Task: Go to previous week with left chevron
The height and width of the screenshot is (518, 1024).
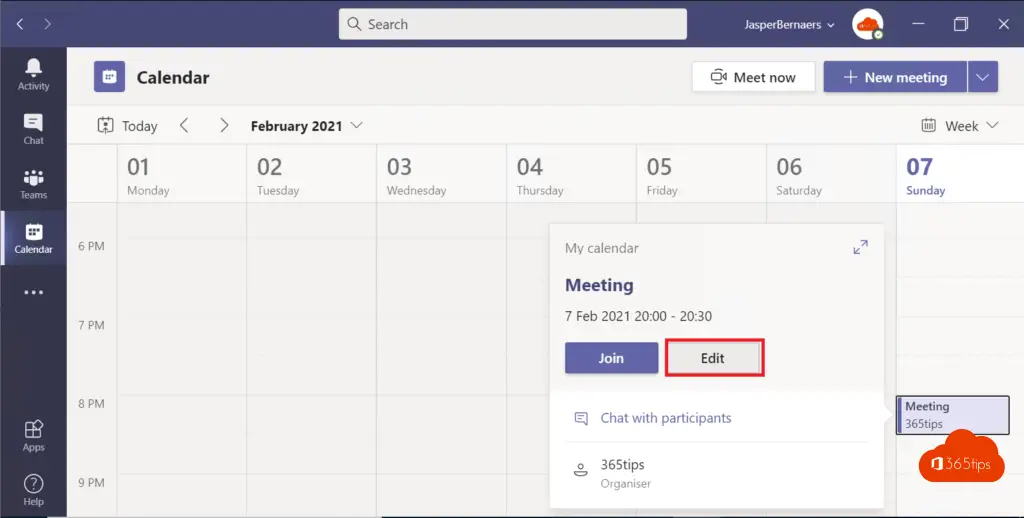Action: click(184, 126)
